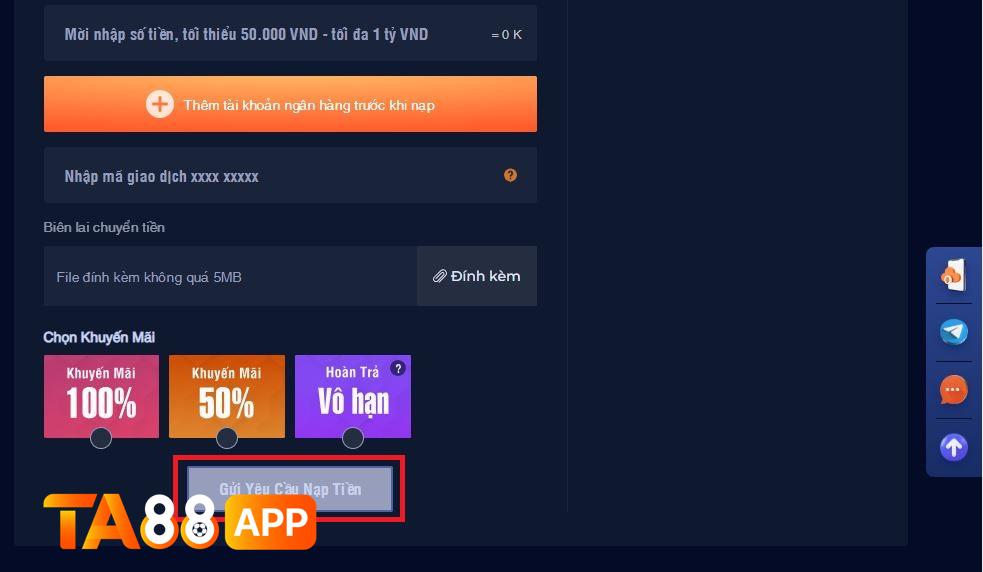
Task: Click the TA88 APP logo
Action: coord(179,522)
